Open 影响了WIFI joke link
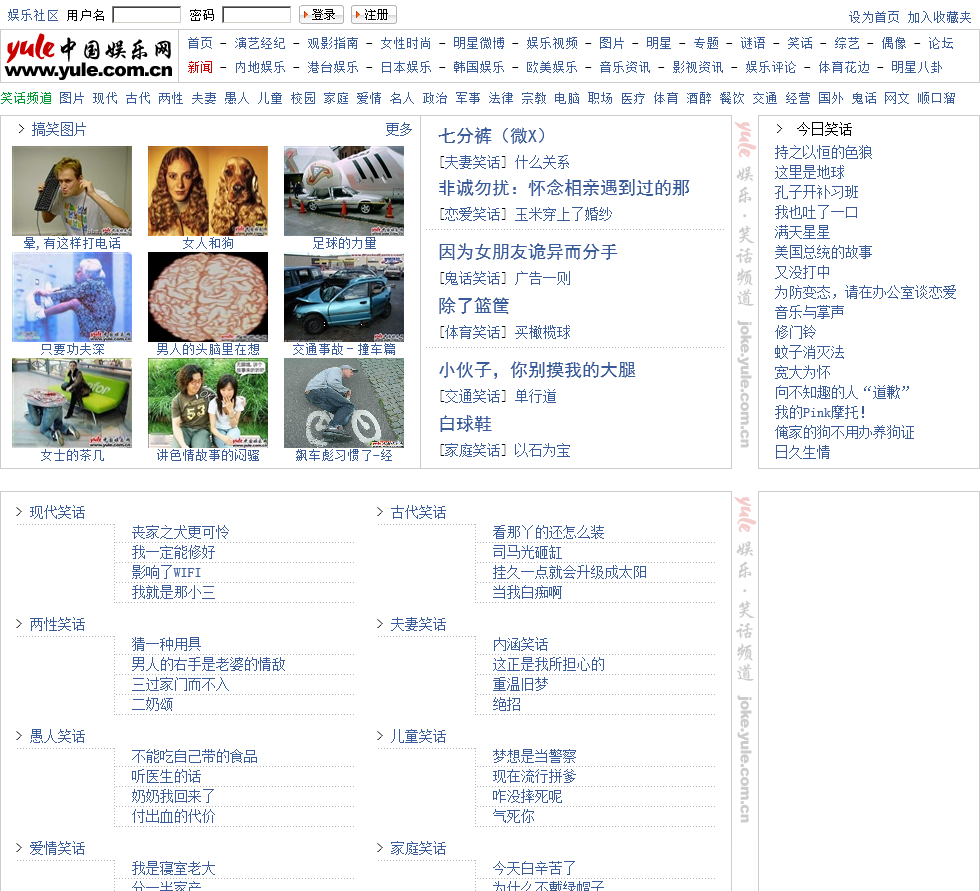Image resolution: width=980 pixels, height=891 pixels. 166,572
